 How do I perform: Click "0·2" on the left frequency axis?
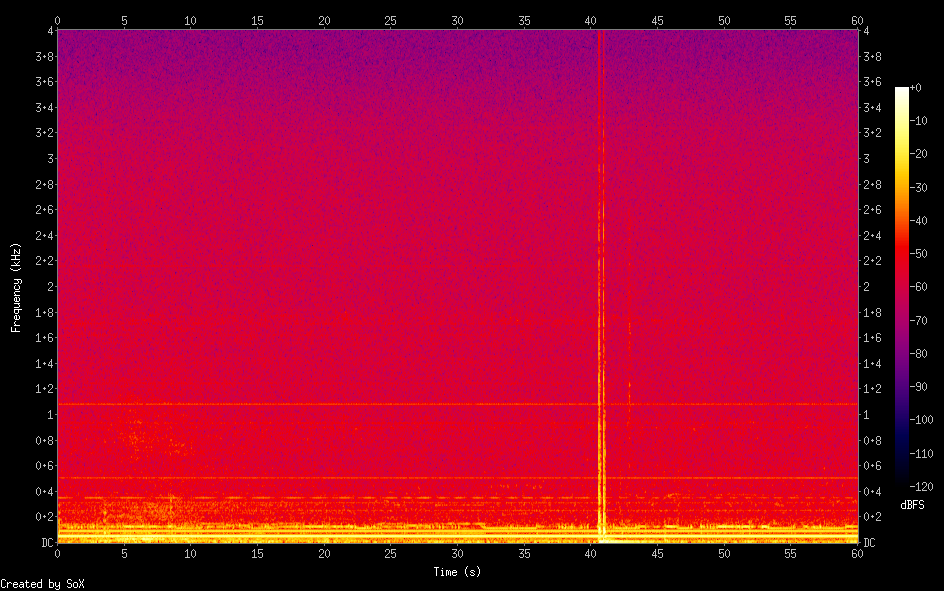pyautogui.click(x=45, y=518)
